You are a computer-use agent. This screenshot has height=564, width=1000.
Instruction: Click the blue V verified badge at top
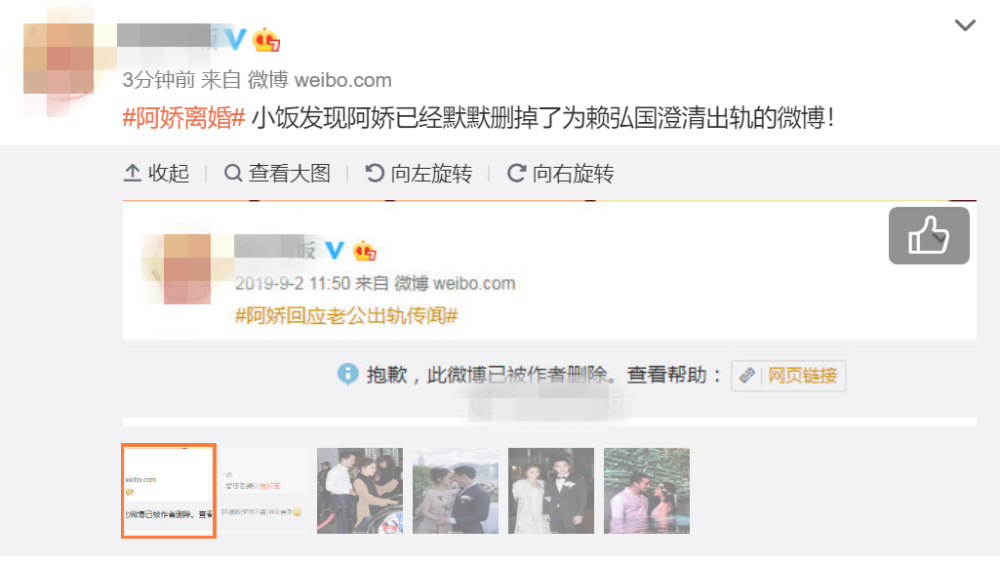235,39
